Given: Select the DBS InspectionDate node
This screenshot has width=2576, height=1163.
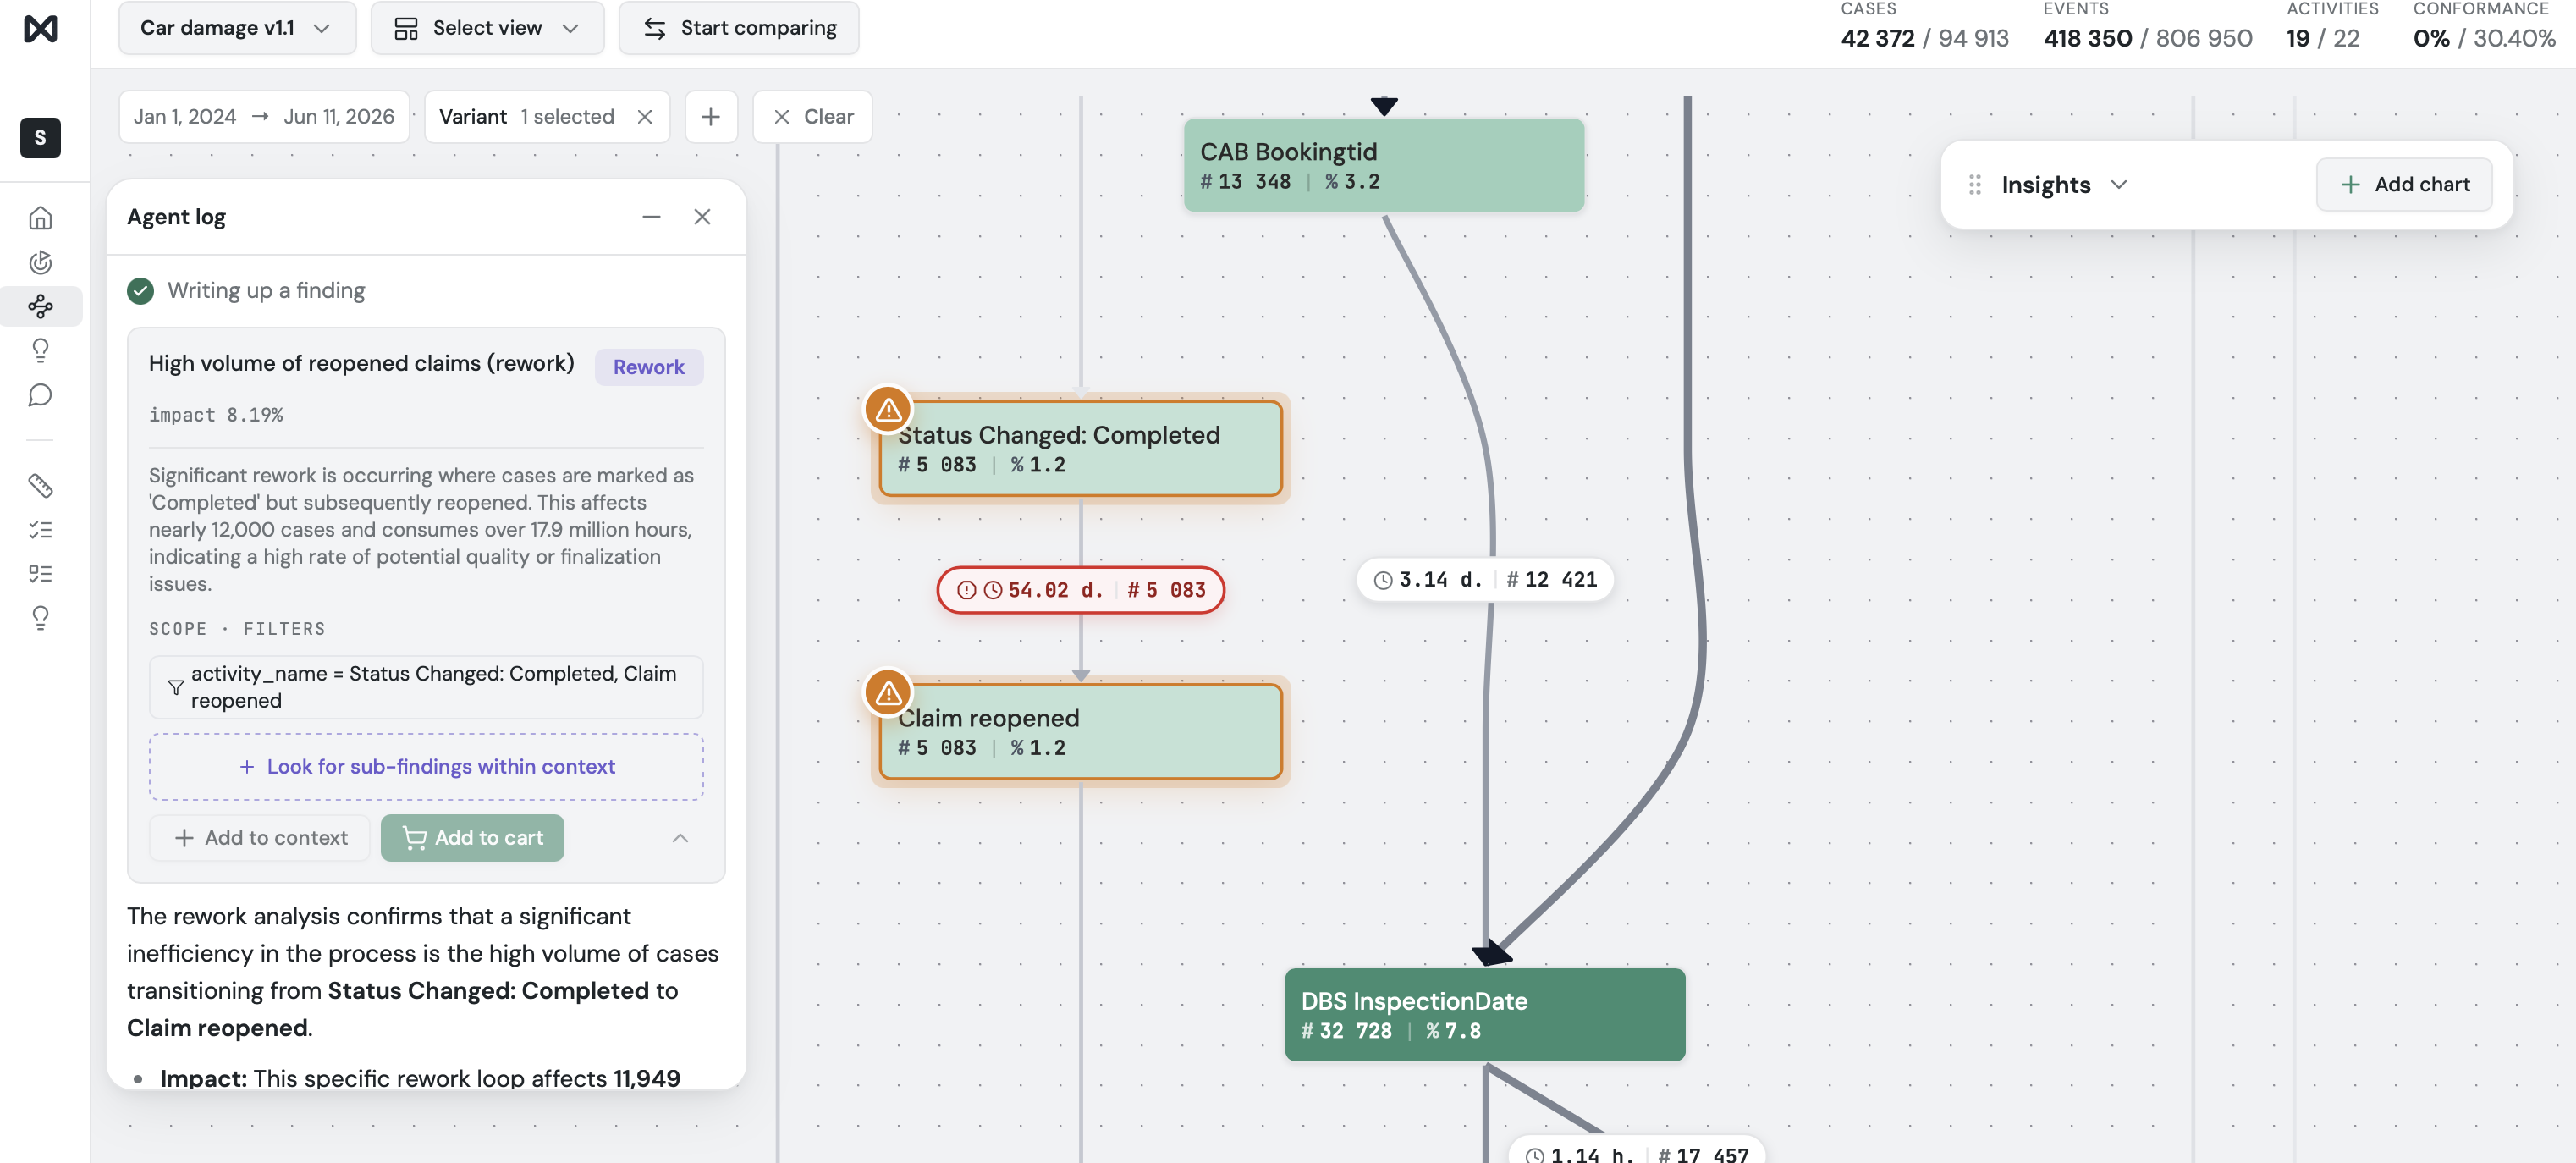Looking at the screenshot, I should point(1485,1014).
